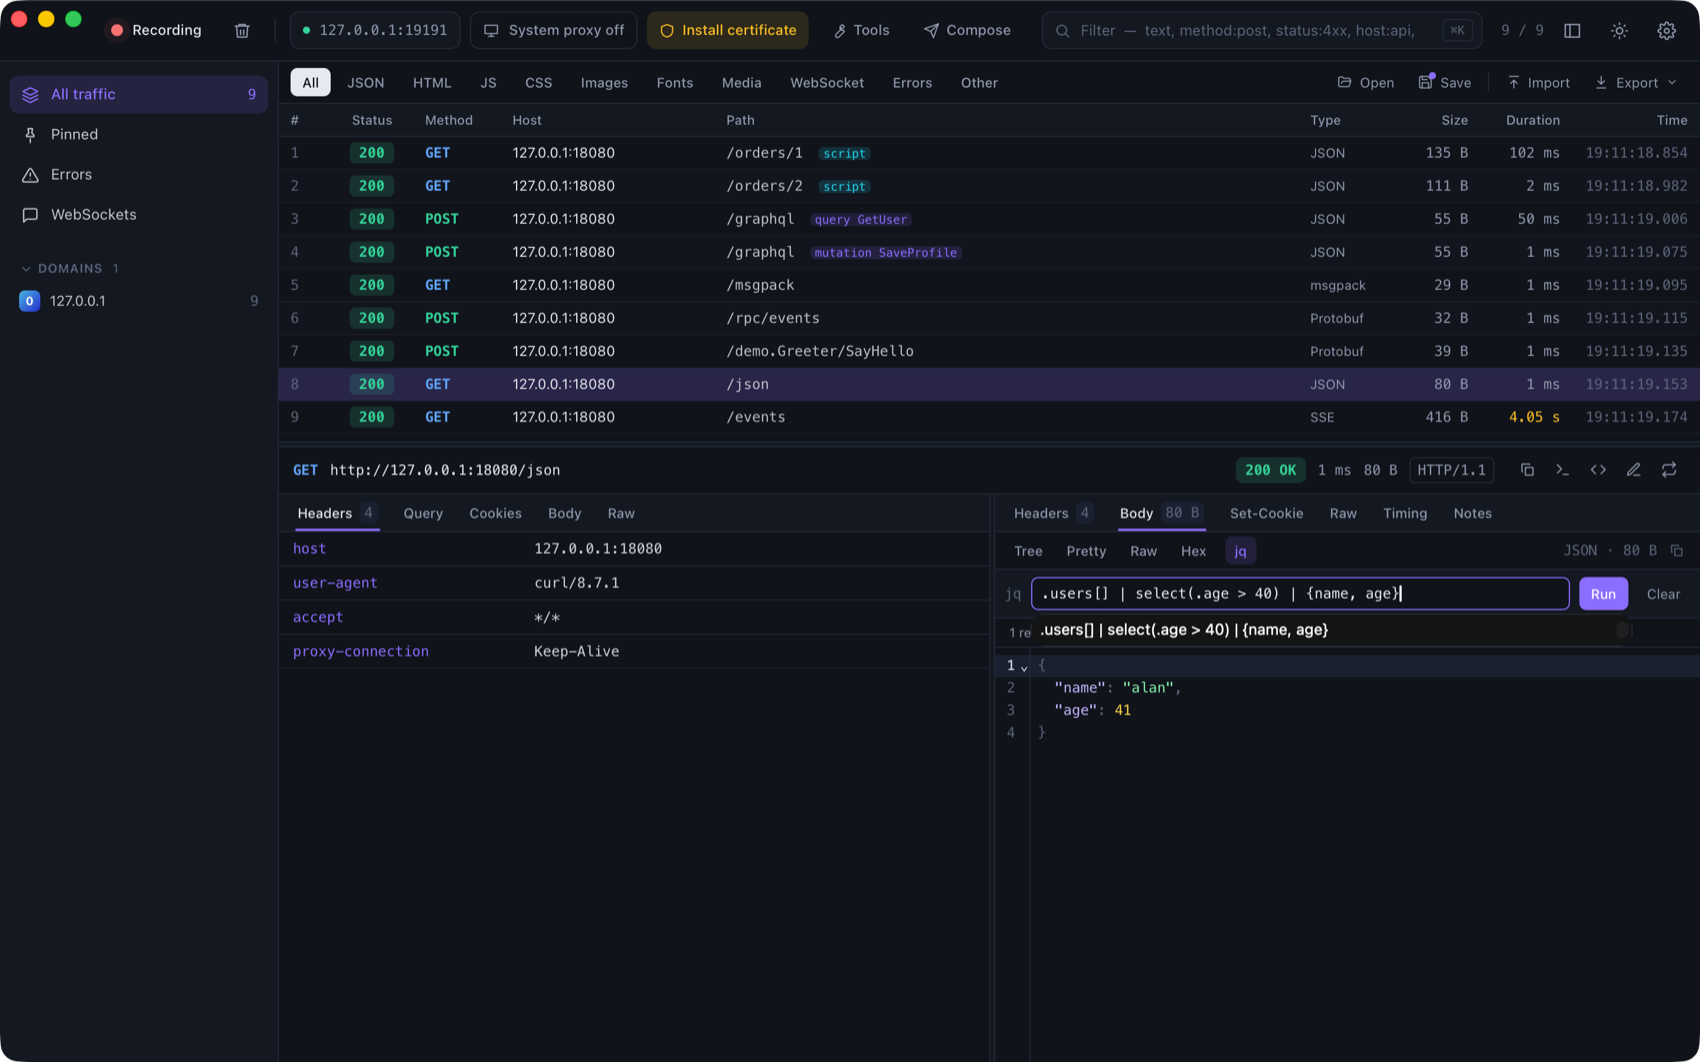Switch light/dark theme with sun icon

[x=1619, y=30]
